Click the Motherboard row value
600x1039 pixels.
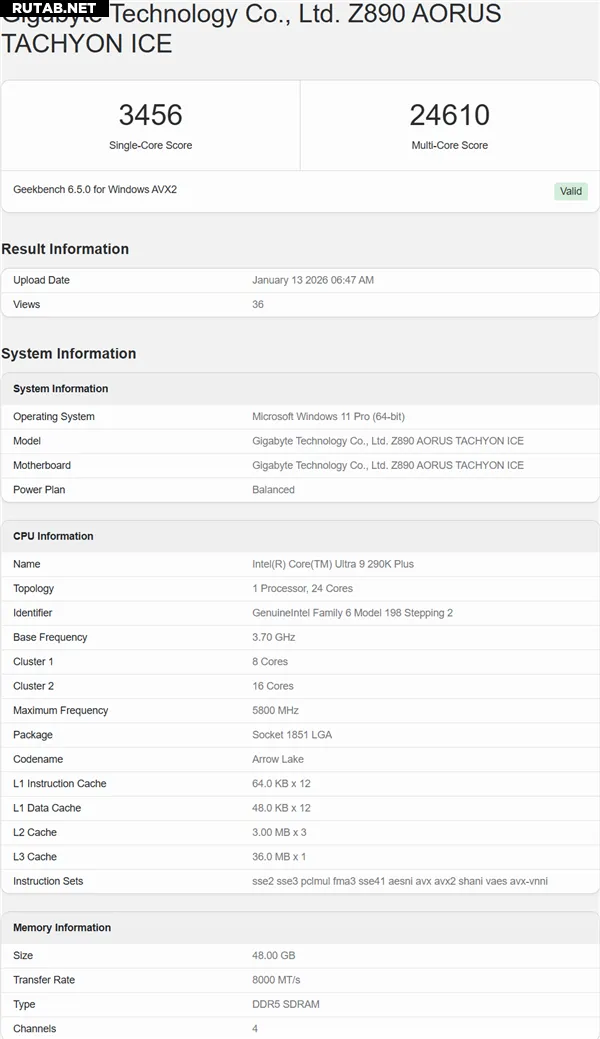(x=387, y=465)
